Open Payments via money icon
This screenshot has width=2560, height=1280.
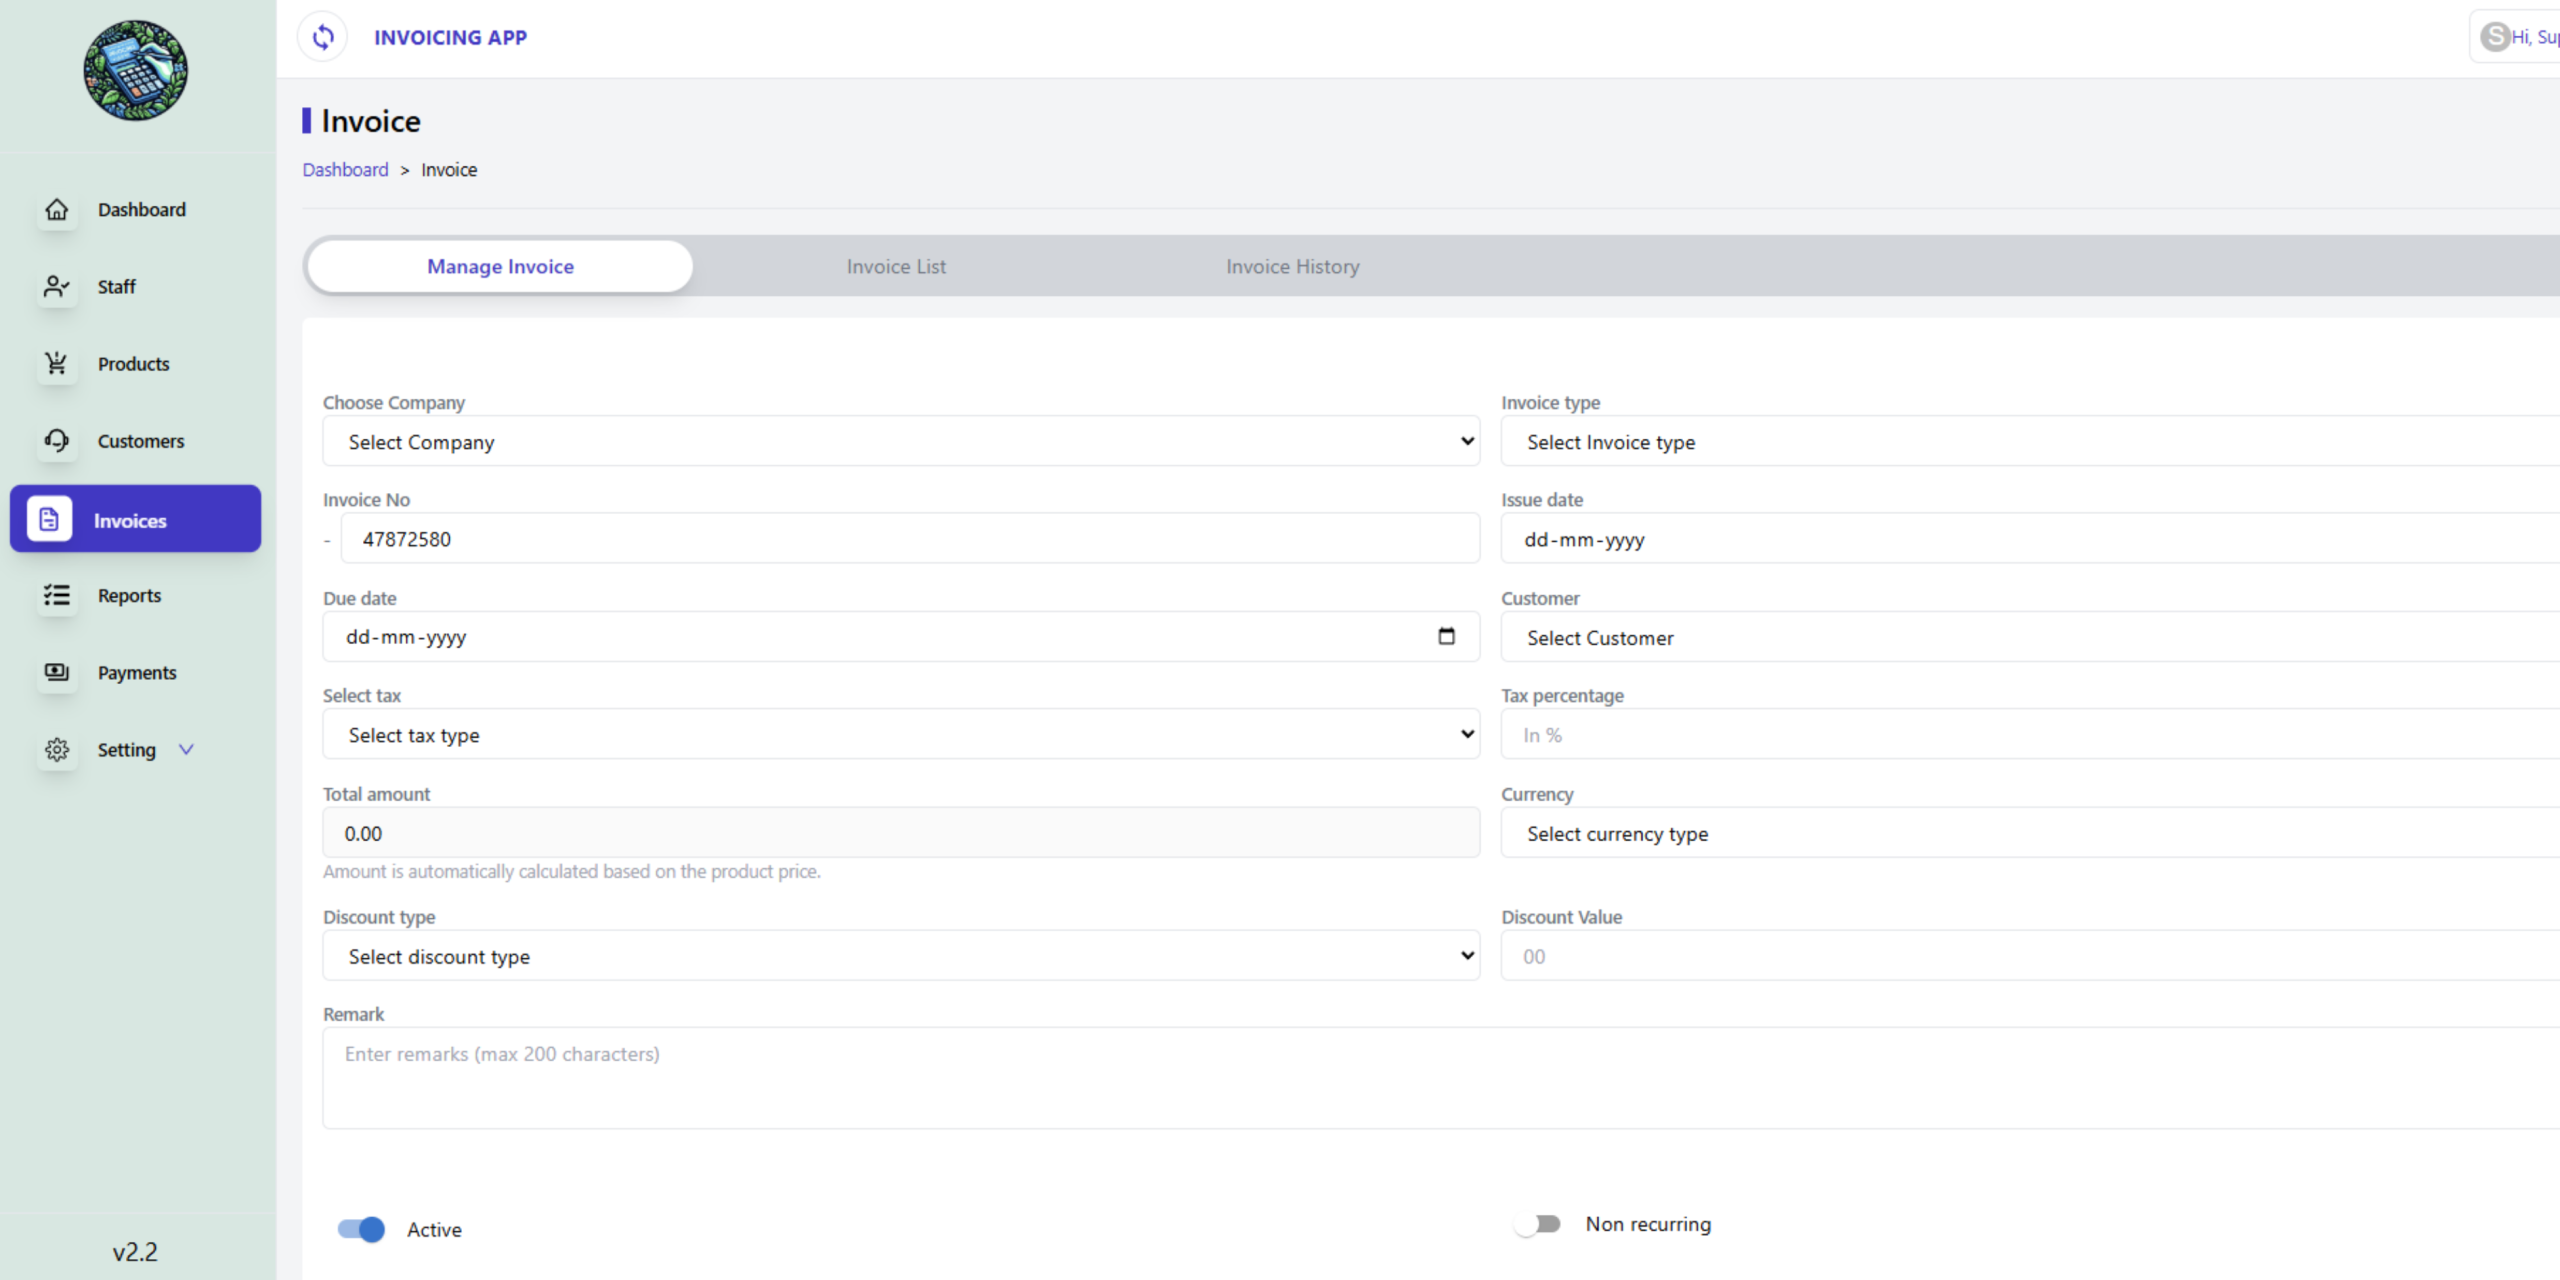(x=57, y=672)
